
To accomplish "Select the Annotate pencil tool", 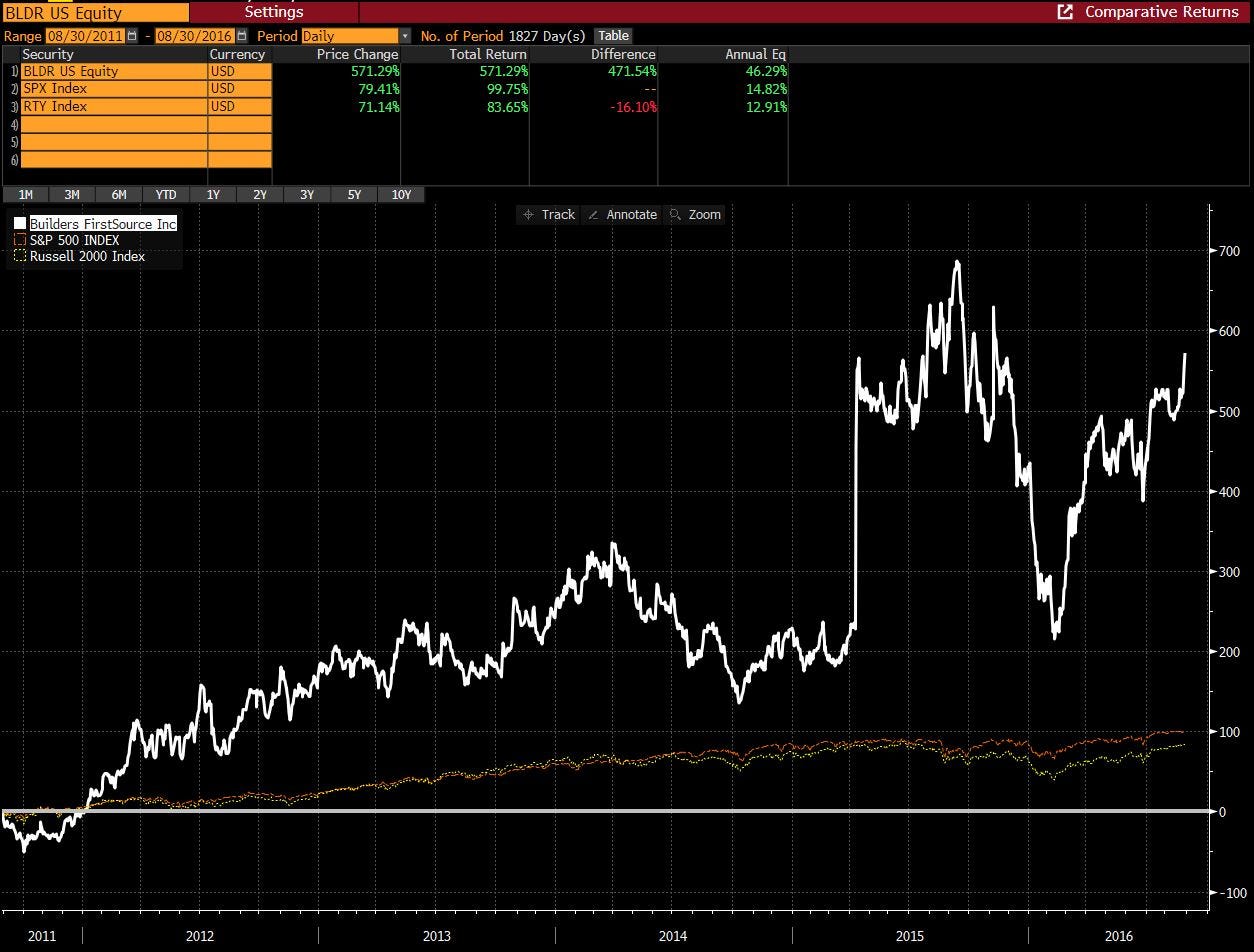I will 621,214.
